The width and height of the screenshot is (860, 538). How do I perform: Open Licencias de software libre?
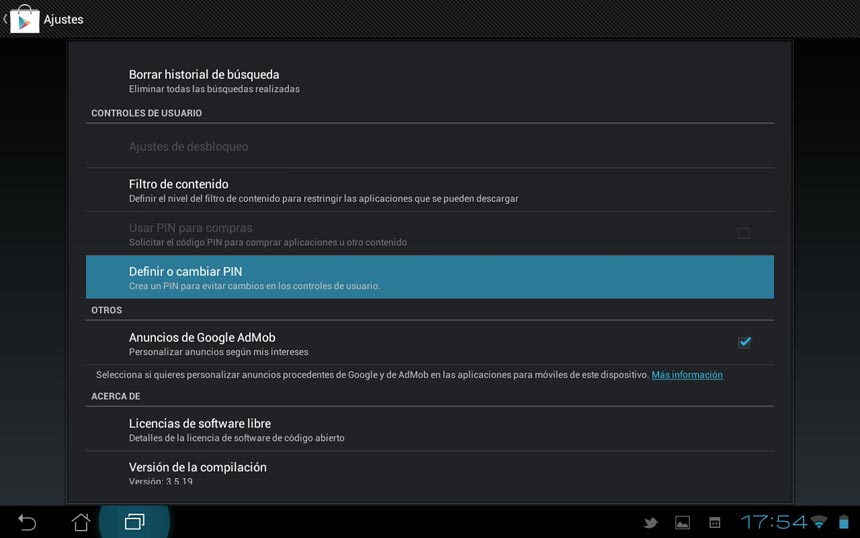pos(430,429)
